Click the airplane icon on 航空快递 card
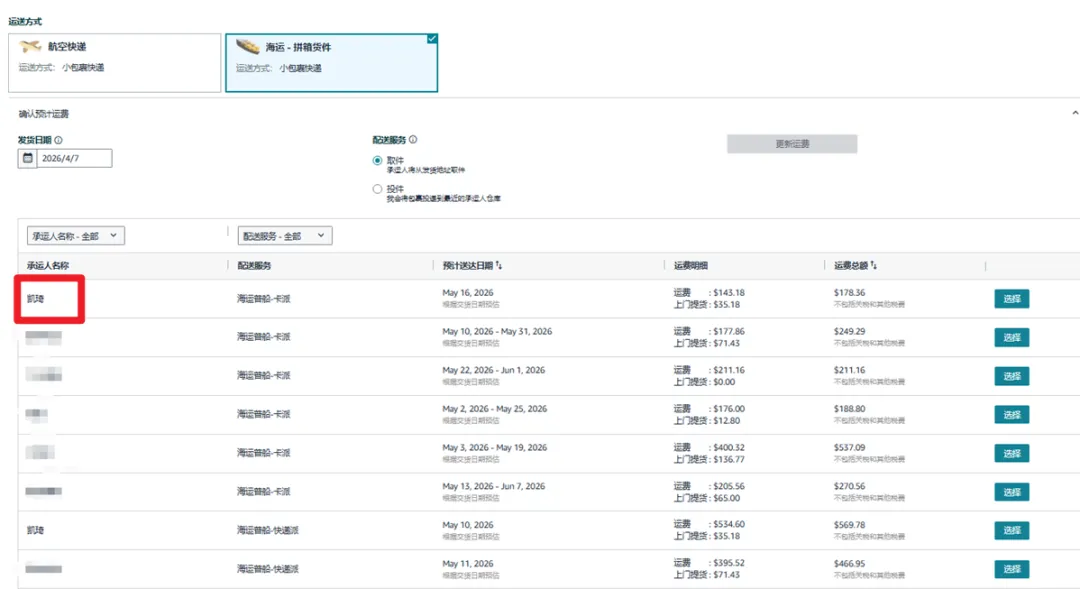This screenshot has height=589, width=1080. [30, 46]
